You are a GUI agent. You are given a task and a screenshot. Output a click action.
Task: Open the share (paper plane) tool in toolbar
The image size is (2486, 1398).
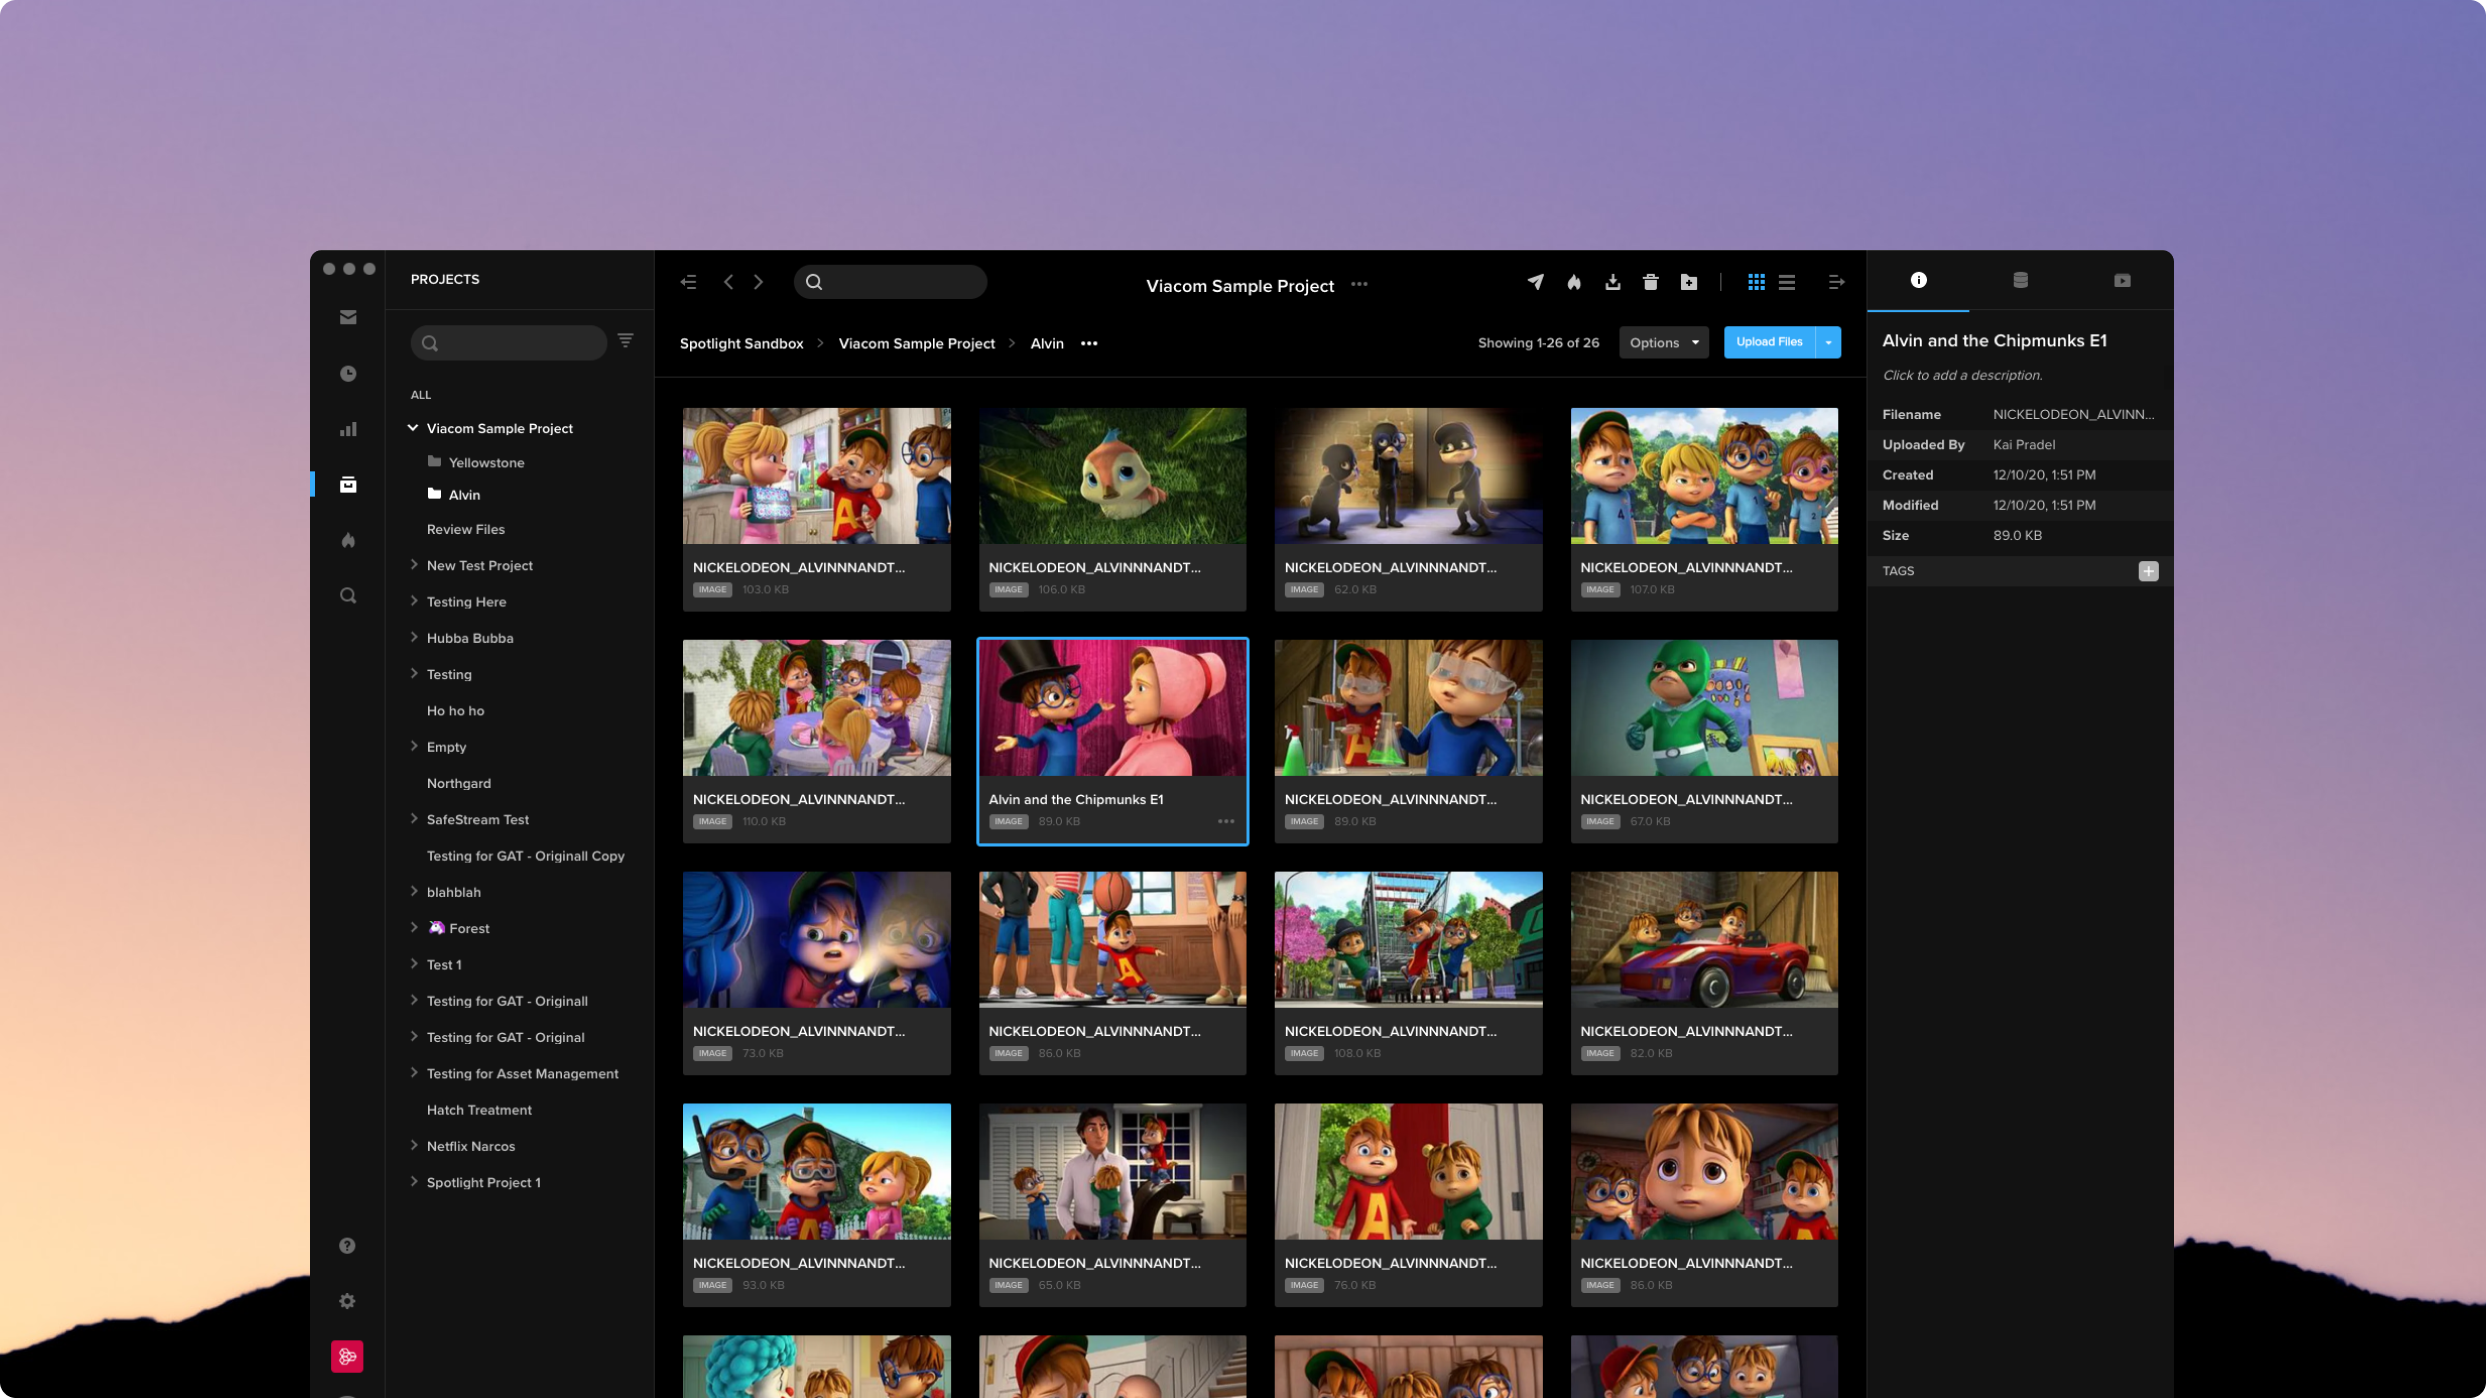[1536, 282]
